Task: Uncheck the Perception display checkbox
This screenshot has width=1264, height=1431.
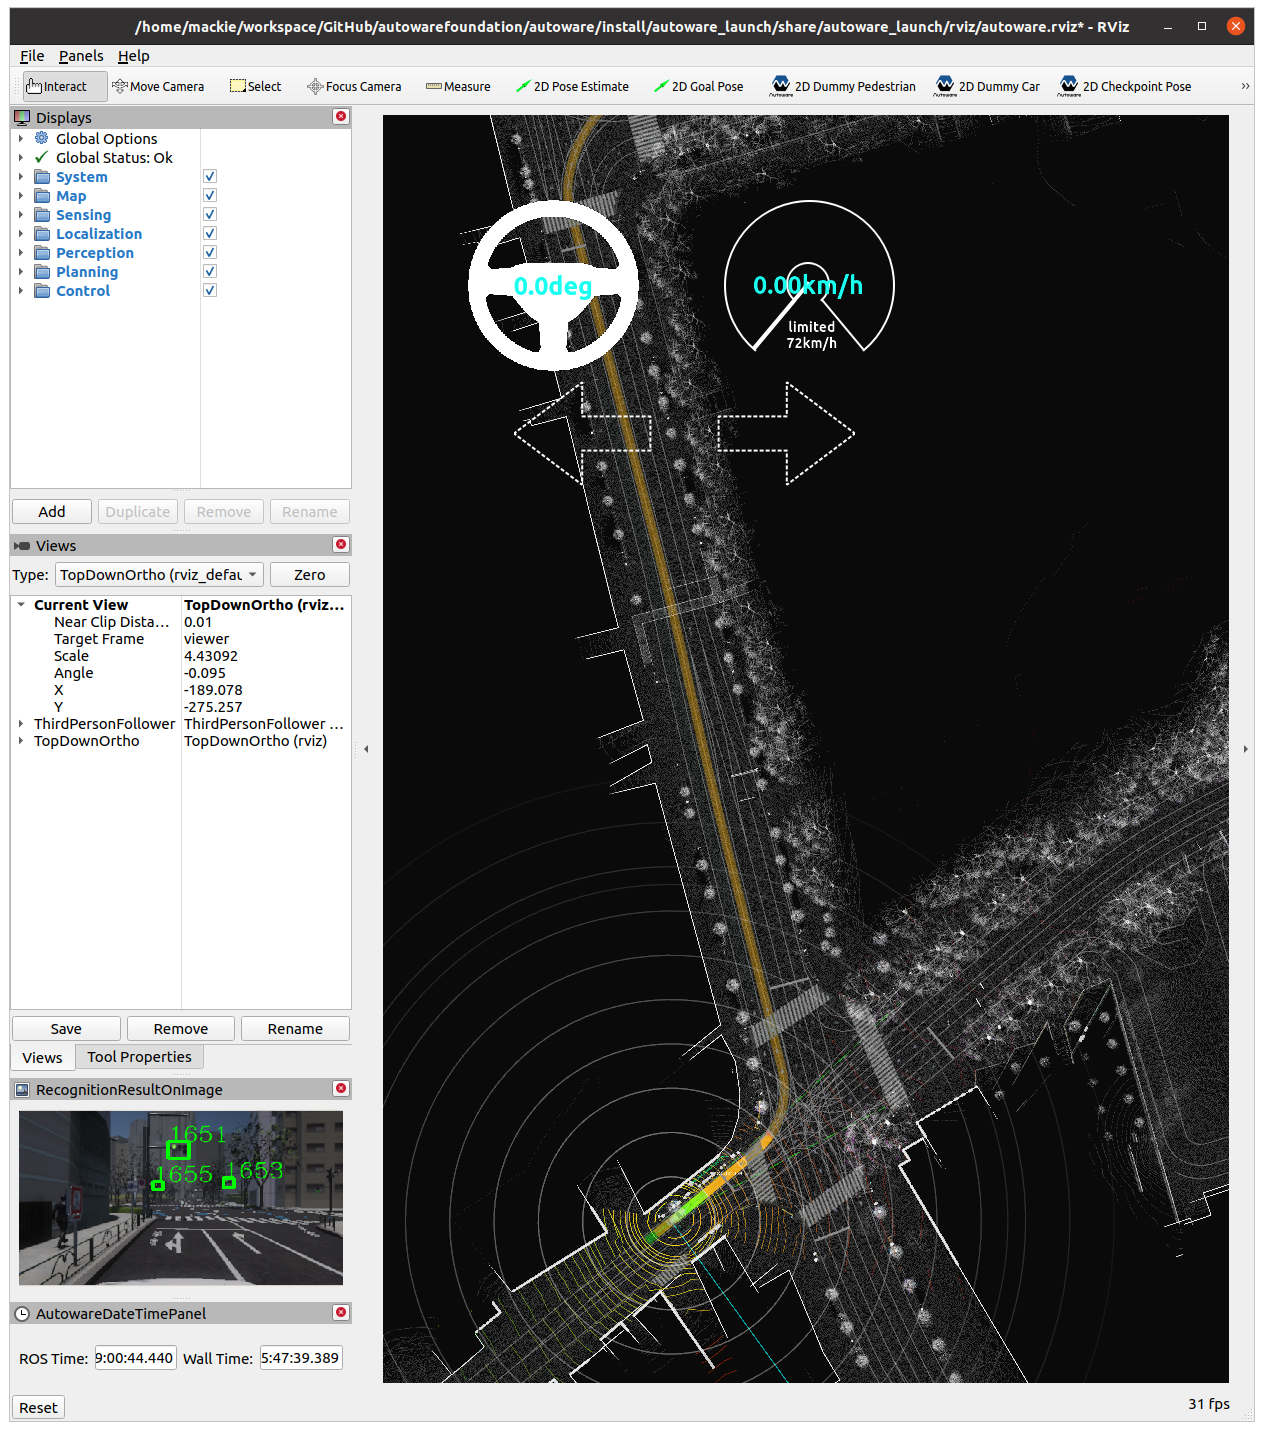Action: 210,253
